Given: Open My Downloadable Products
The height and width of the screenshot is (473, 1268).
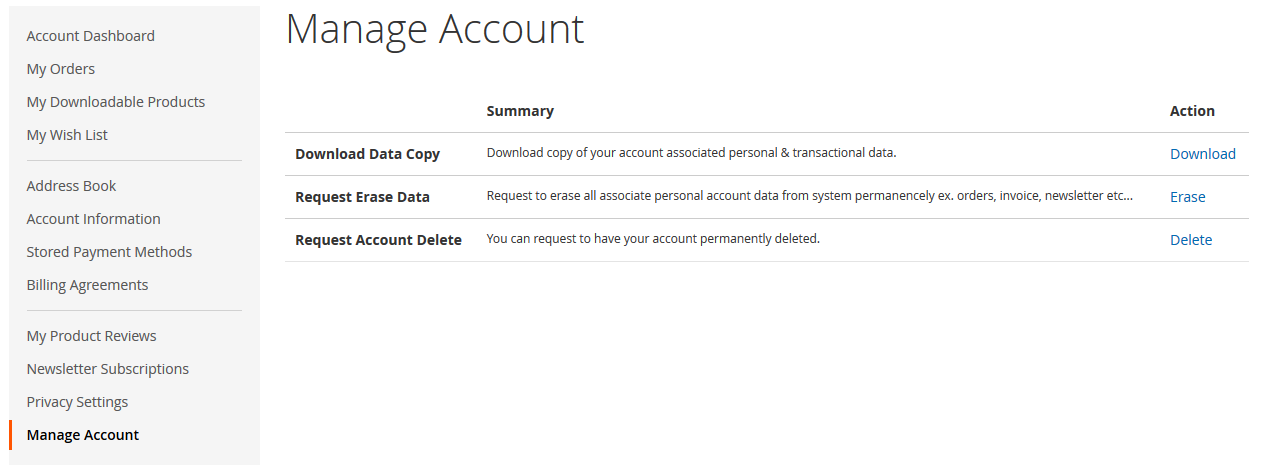Looking at the screenshot, I should coord(115,102).
